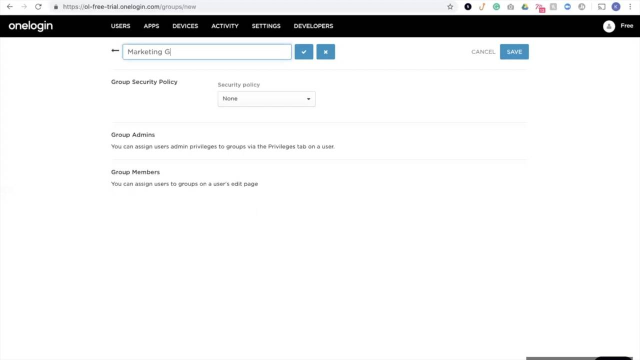Click the browser forward arrow

tap(24, 7)
